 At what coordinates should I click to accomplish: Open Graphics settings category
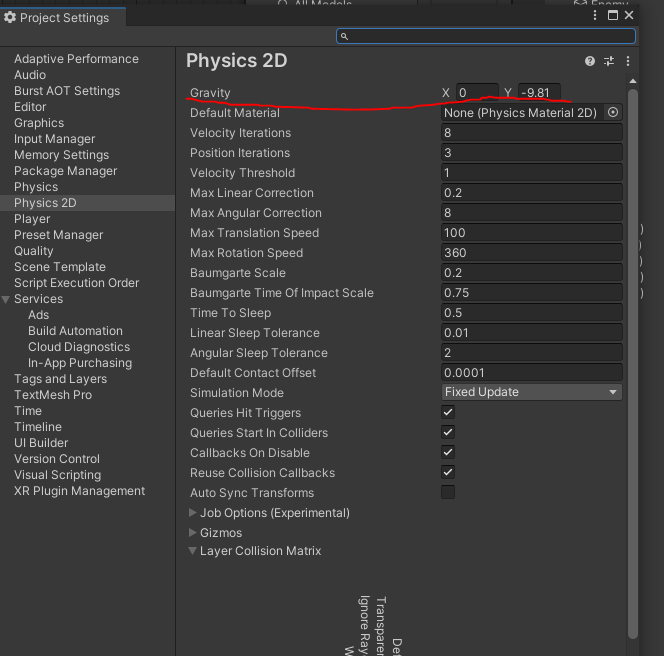click(39, 123)
